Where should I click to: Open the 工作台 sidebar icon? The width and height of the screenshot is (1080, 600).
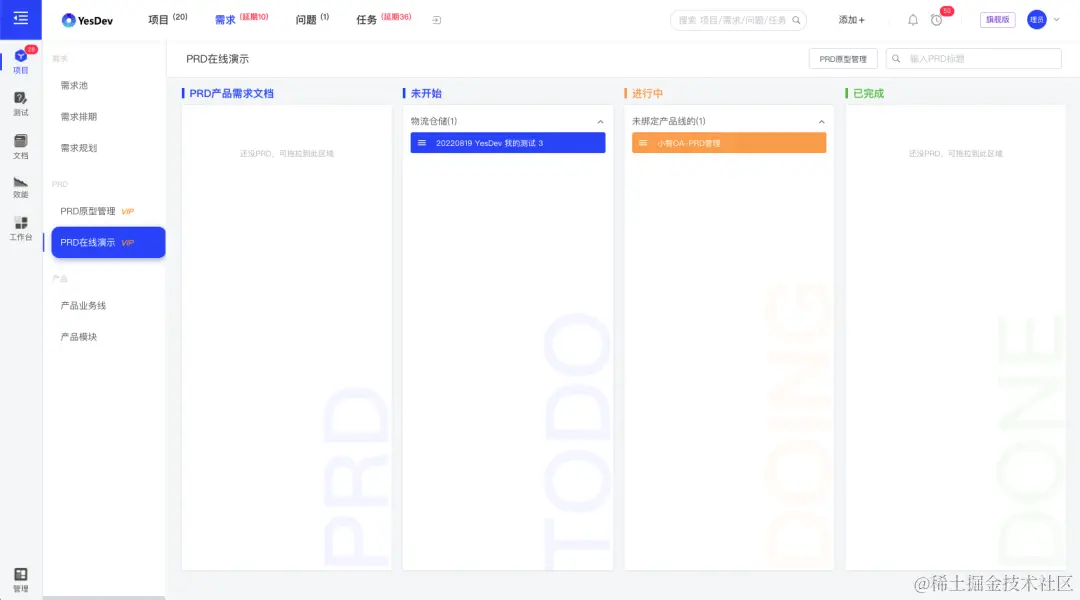(x=21, y=229)
